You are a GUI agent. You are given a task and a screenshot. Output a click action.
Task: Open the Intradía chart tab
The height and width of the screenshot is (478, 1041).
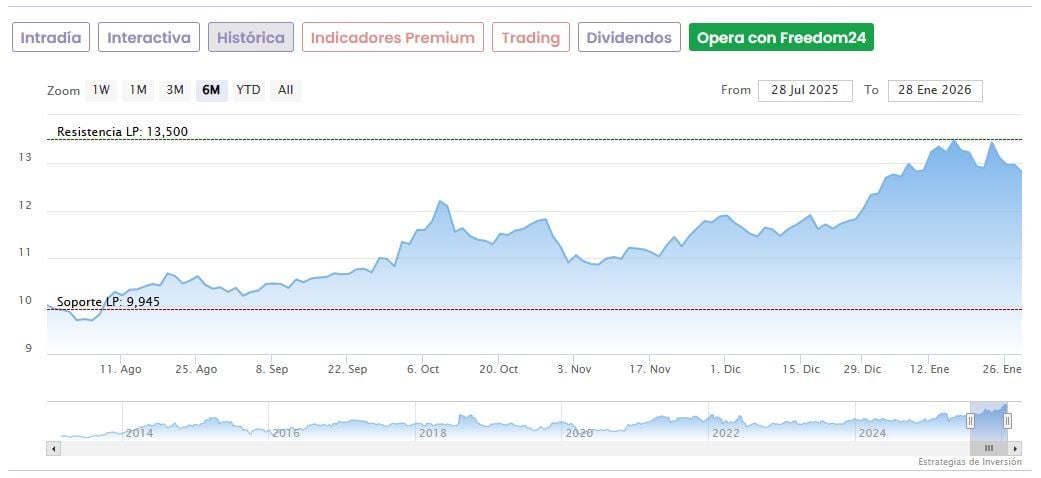coord(51,38)
